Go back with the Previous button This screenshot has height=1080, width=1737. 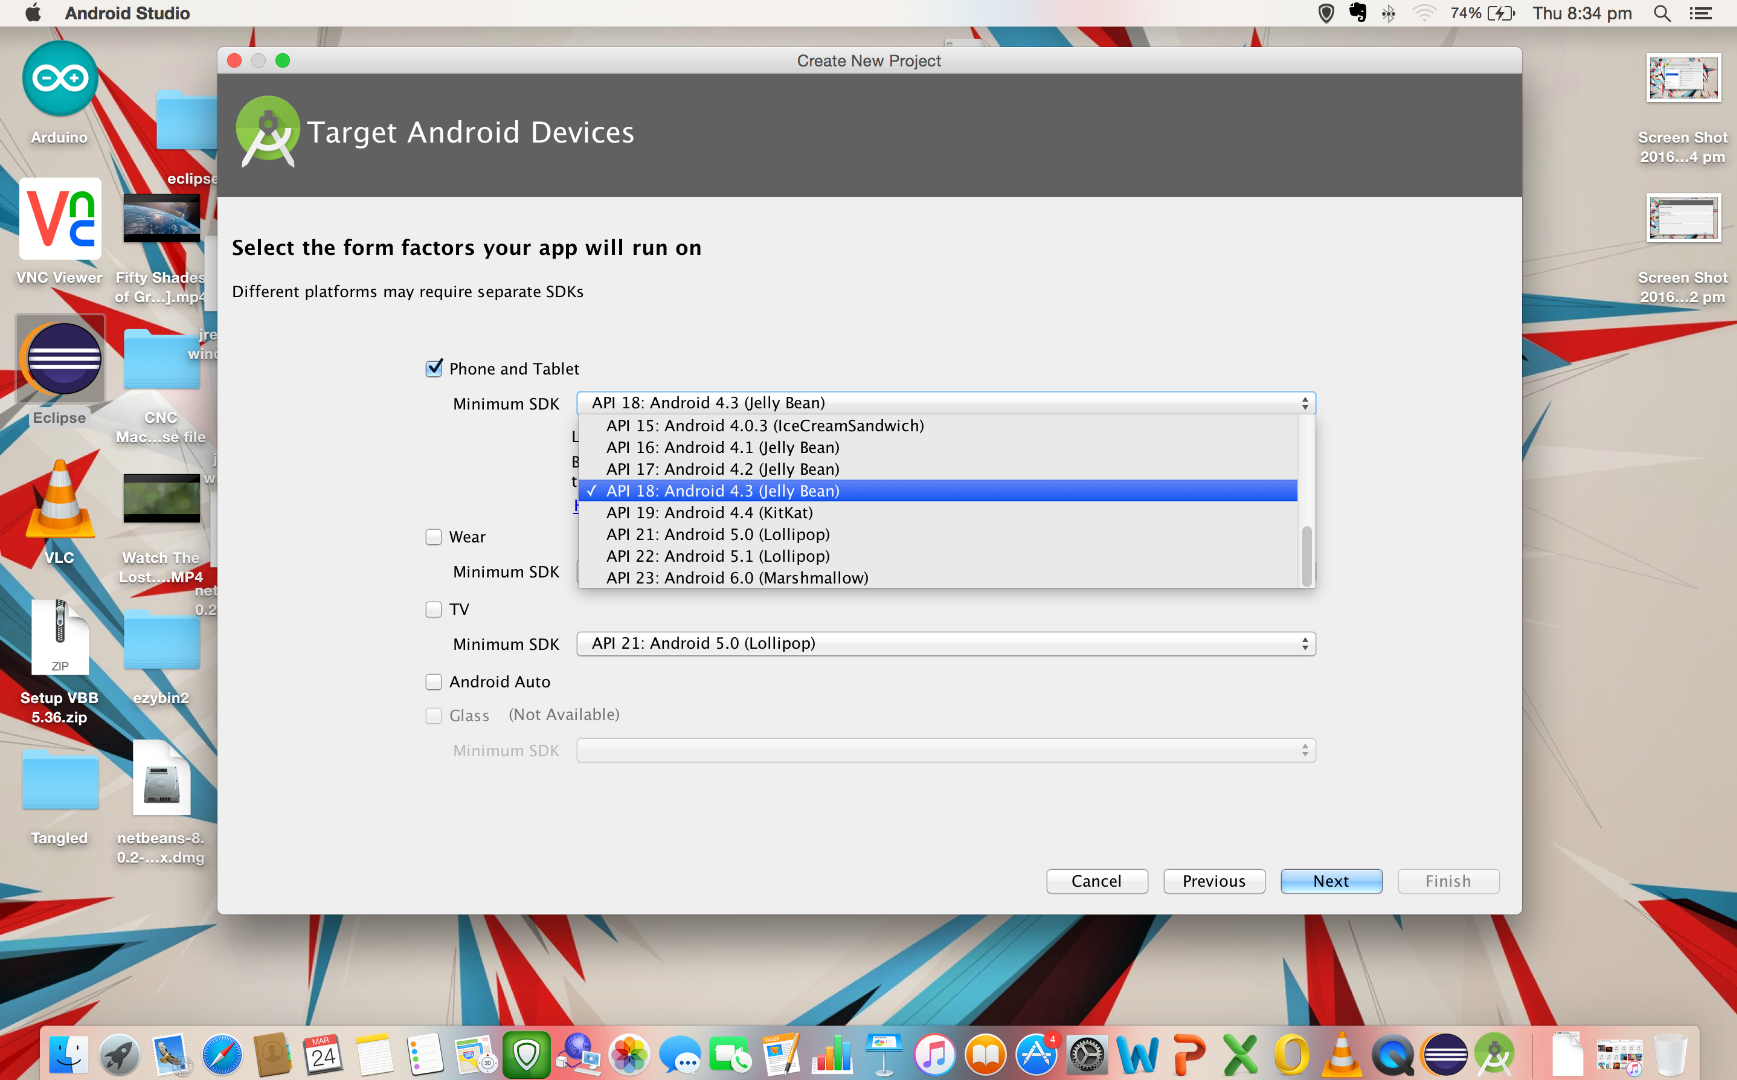[x=1214, y=881]
